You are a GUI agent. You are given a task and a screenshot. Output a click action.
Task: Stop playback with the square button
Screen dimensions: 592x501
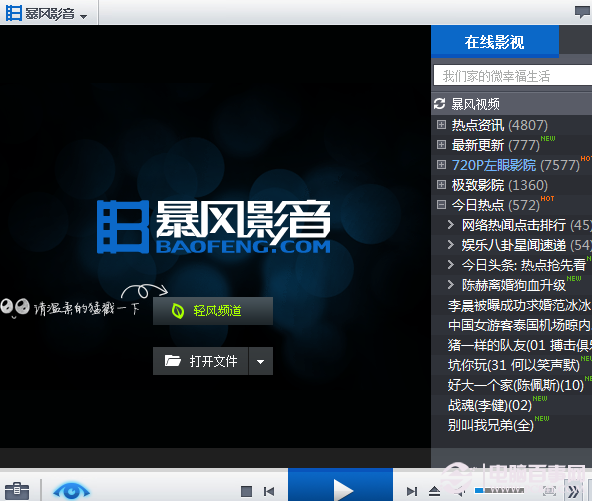[x=246, y=491]
